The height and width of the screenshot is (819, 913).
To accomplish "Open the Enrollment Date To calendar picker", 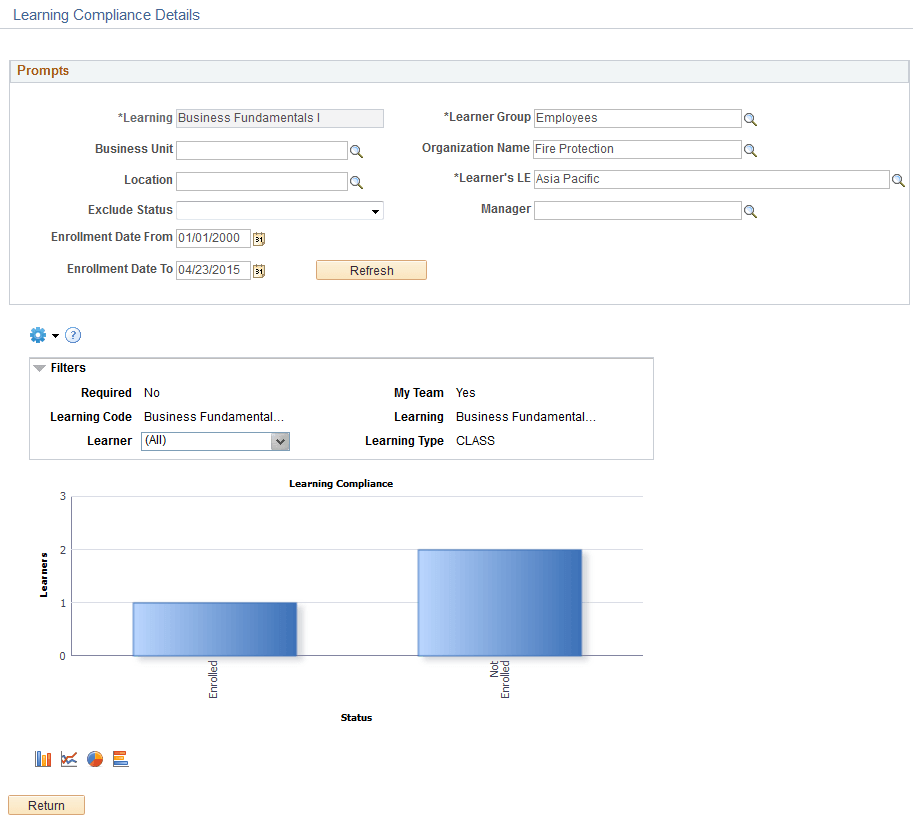I will coord(259,270).
